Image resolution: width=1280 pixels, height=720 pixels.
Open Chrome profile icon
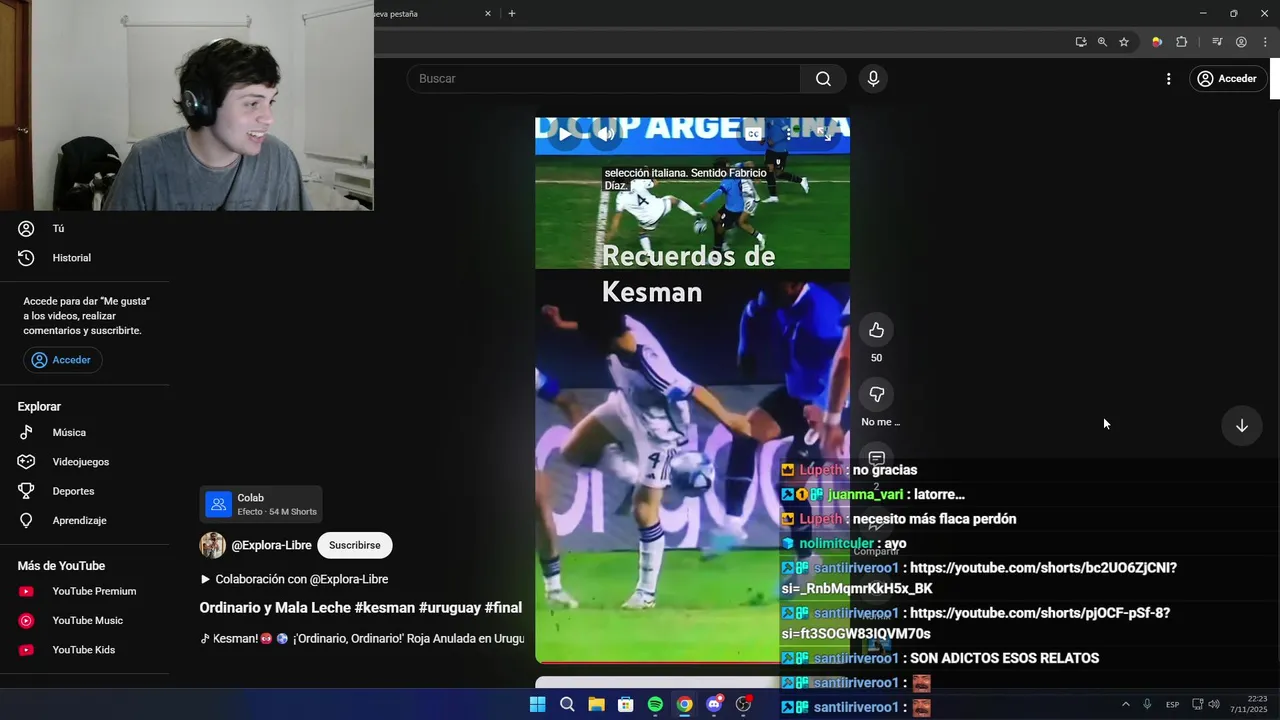pyautogui.click(x=1241, y=42)
